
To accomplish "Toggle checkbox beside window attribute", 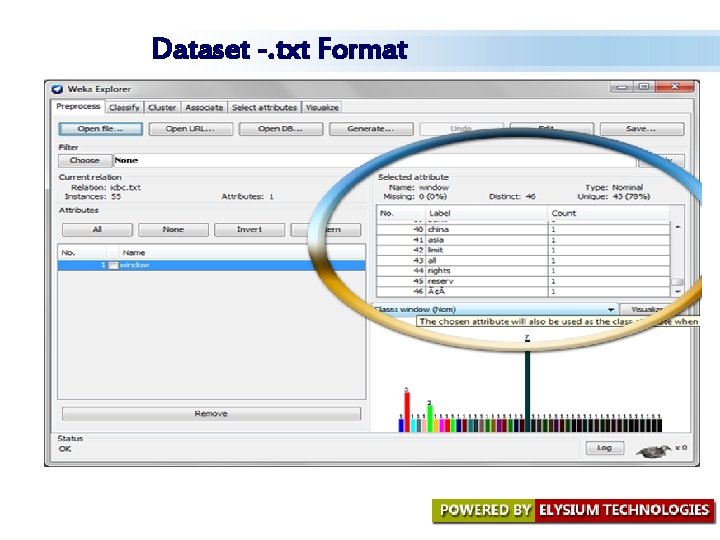I will pyautogui.click(x=113, y=265).
